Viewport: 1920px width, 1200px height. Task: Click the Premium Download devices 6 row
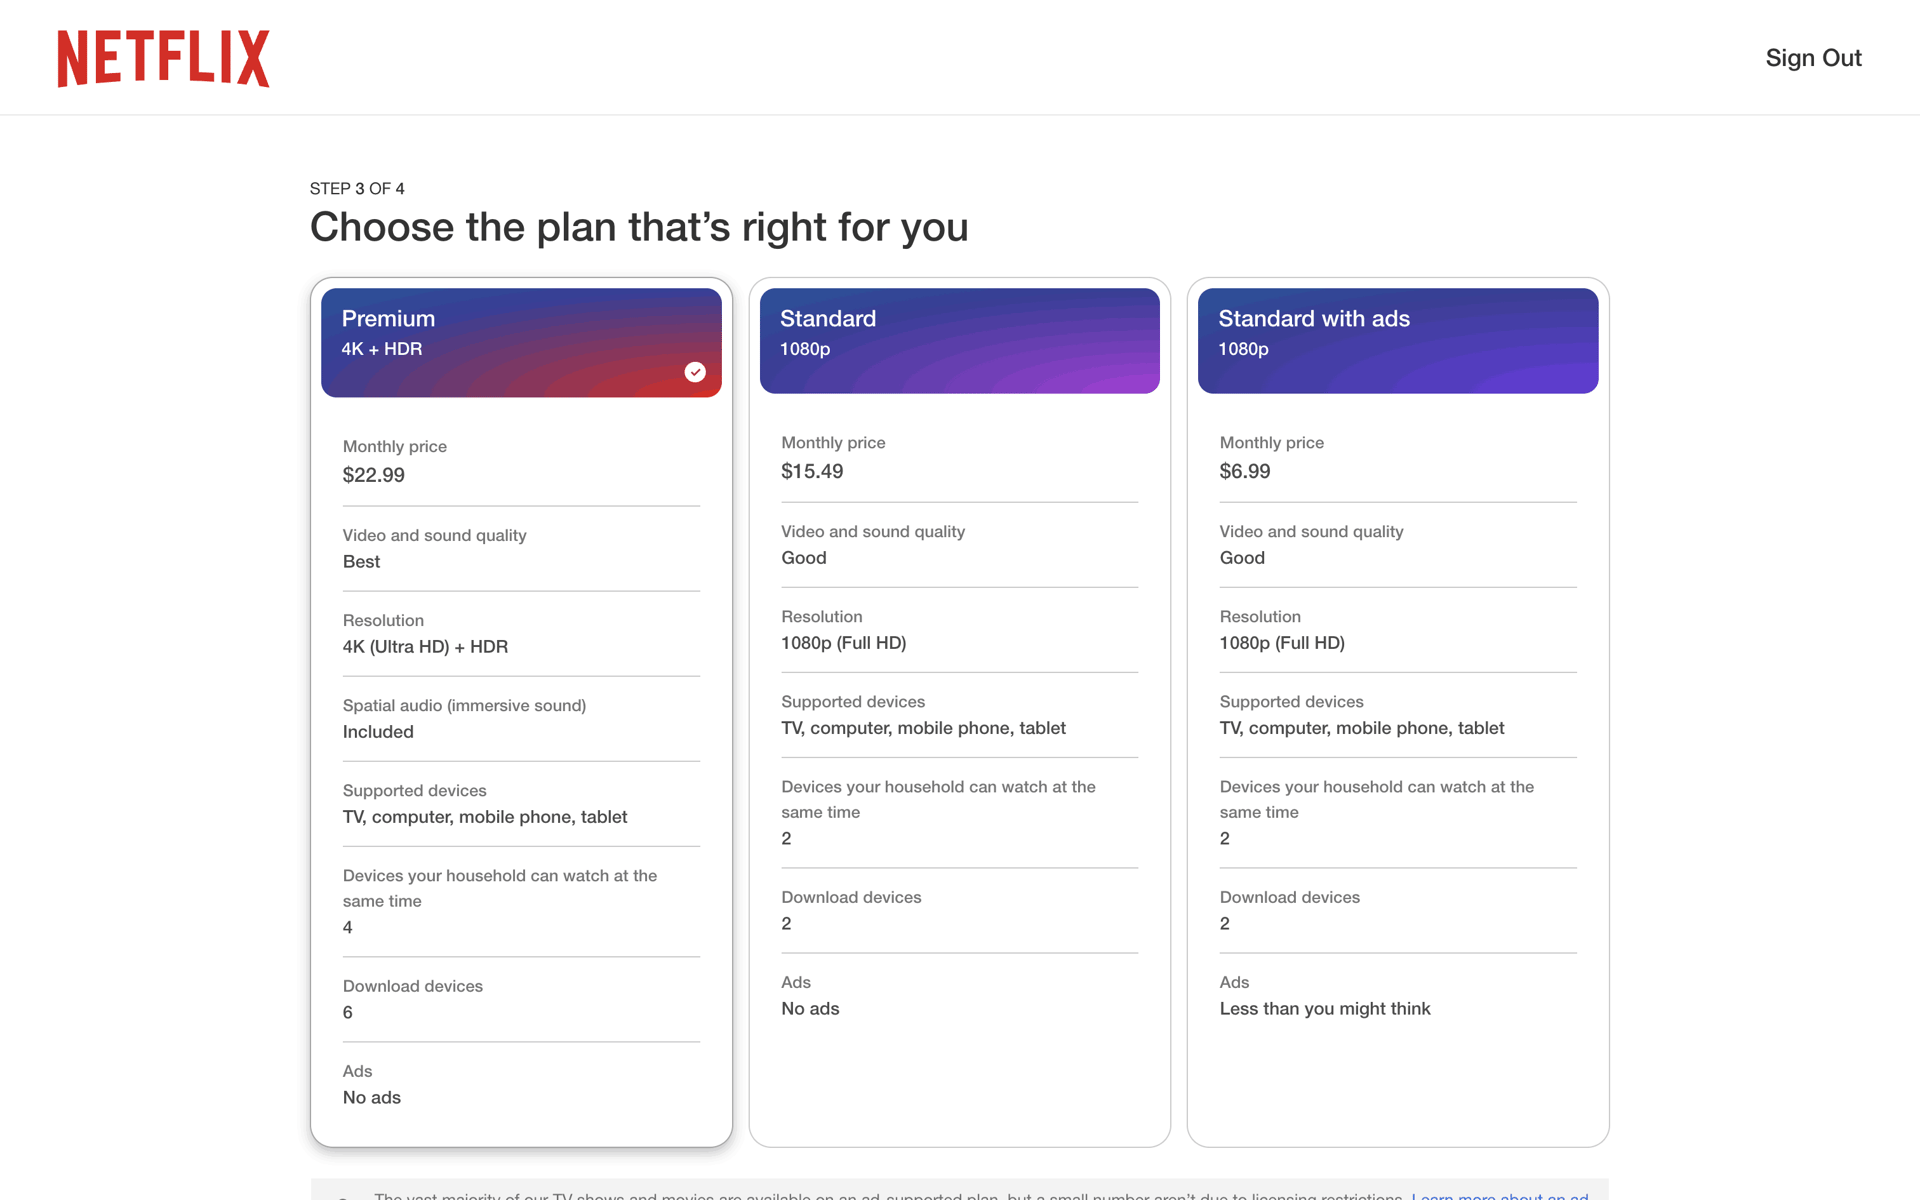click(x=521, y=1000)
